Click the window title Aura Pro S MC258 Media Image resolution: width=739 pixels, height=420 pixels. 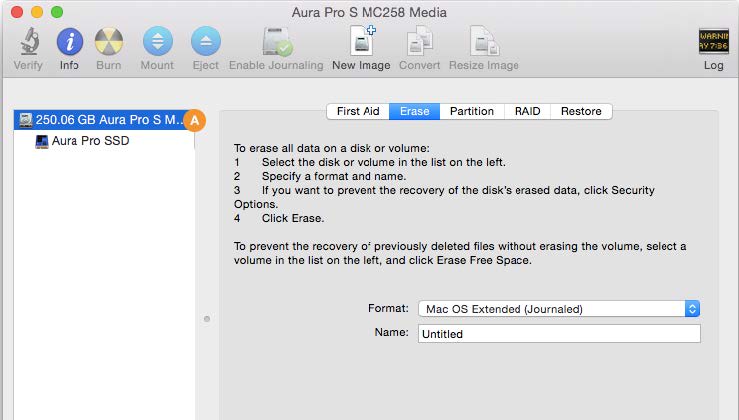369,12
